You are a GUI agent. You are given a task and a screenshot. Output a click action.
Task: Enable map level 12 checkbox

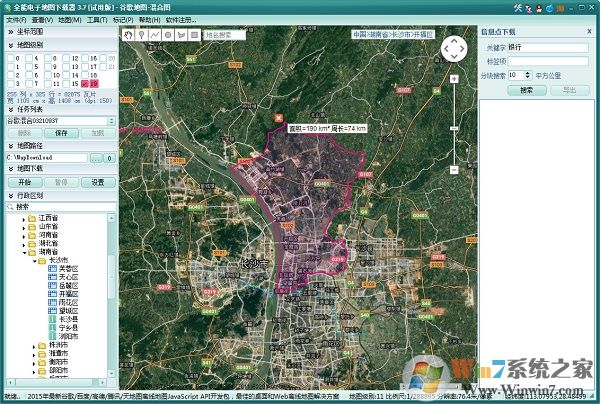(66, 58)
